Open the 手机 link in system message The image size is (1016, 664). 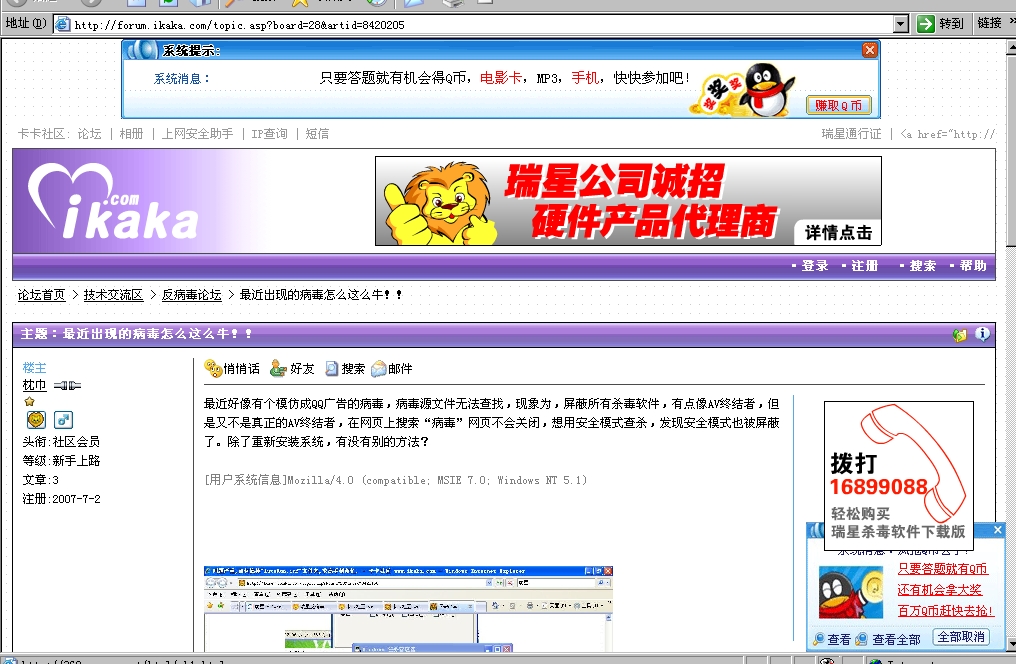(584, 78)
